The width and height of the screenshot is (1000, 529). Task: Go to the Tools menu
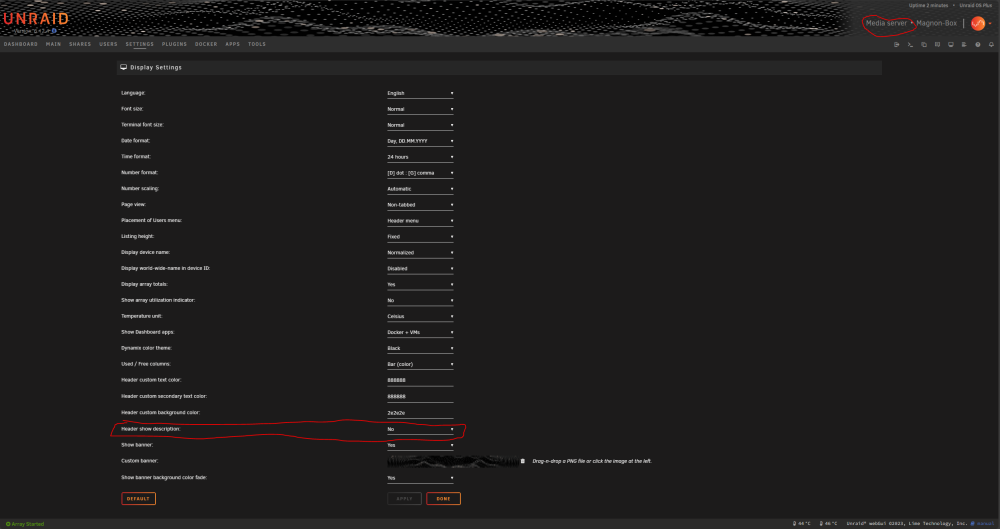[257, 45]
